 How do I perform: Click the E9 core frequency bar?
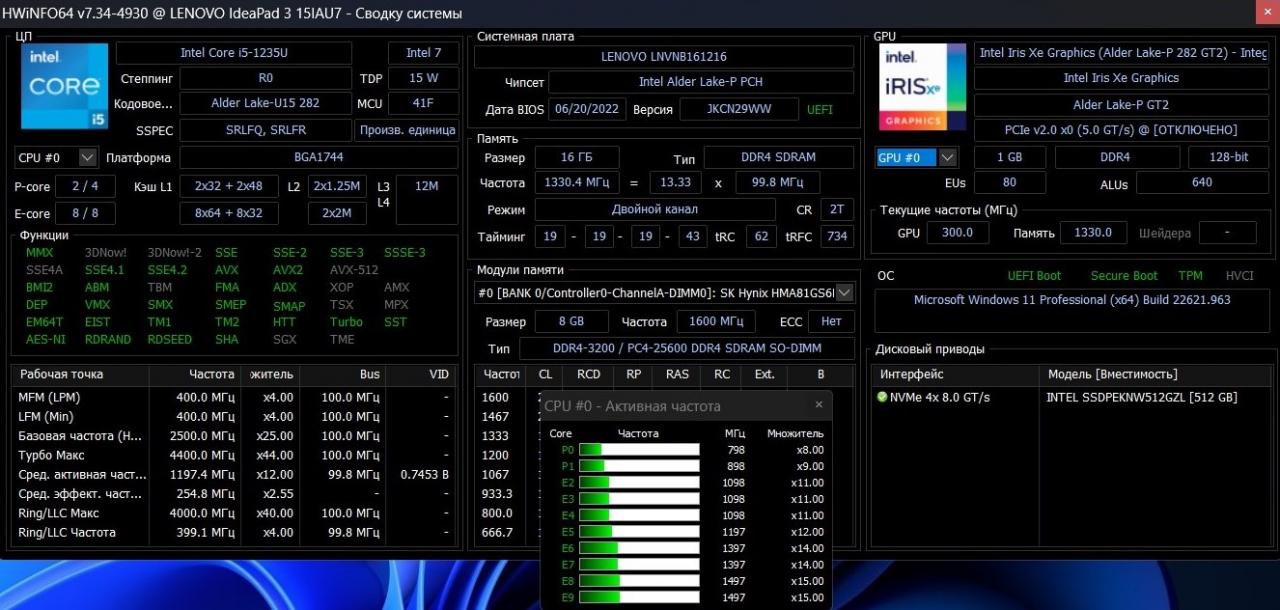[639, 598]
